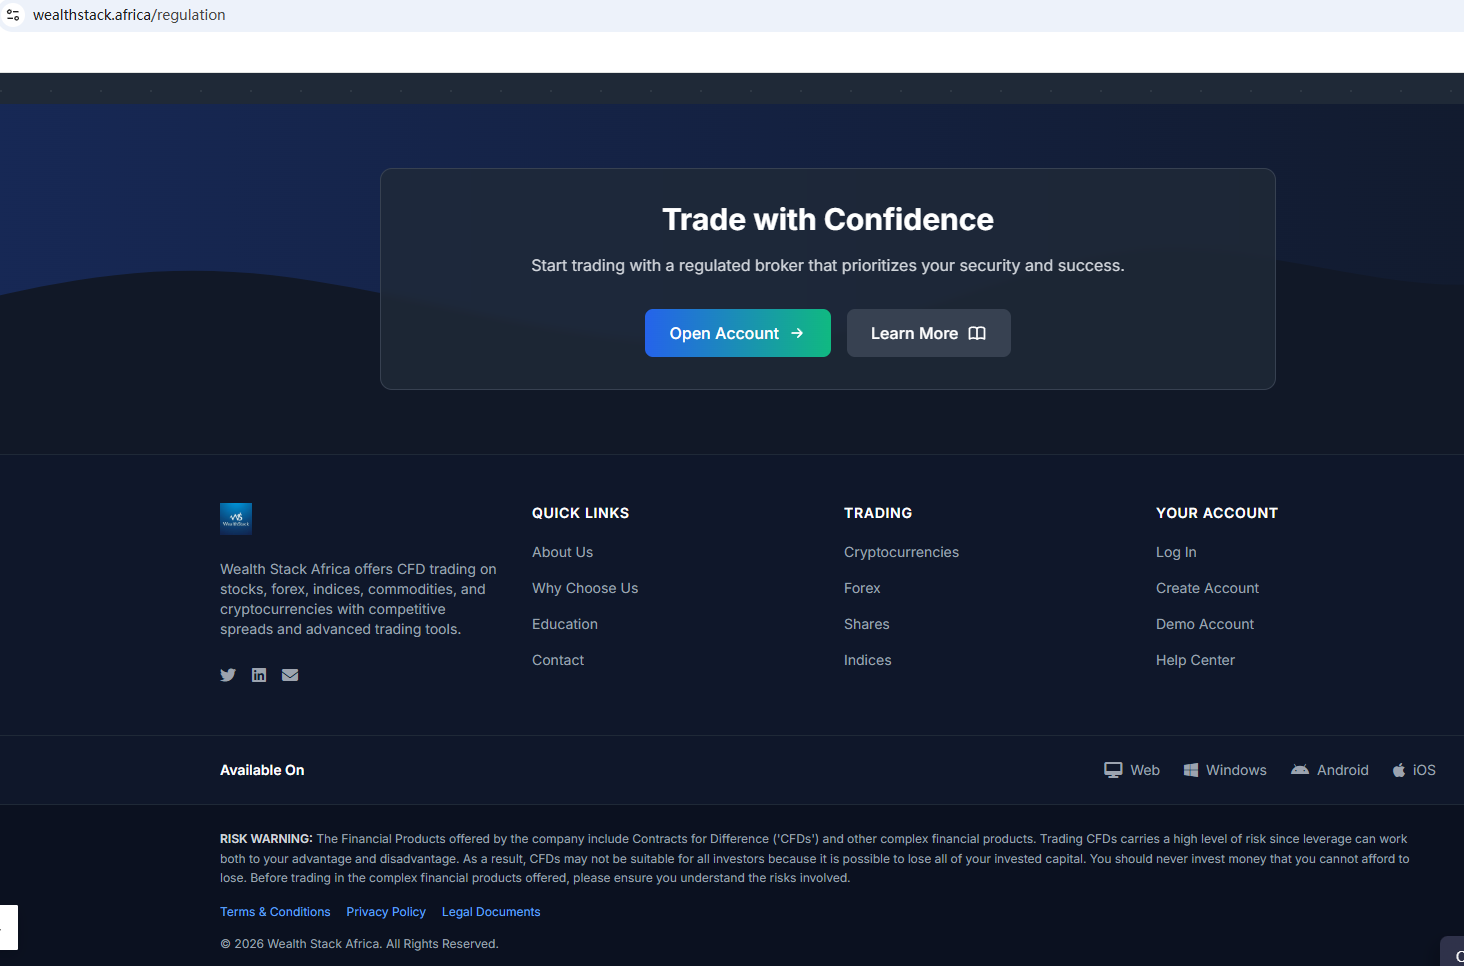Screen dimensions: 1464x966
Task: Click the site info icon beside URL
Action: (13, 15)
